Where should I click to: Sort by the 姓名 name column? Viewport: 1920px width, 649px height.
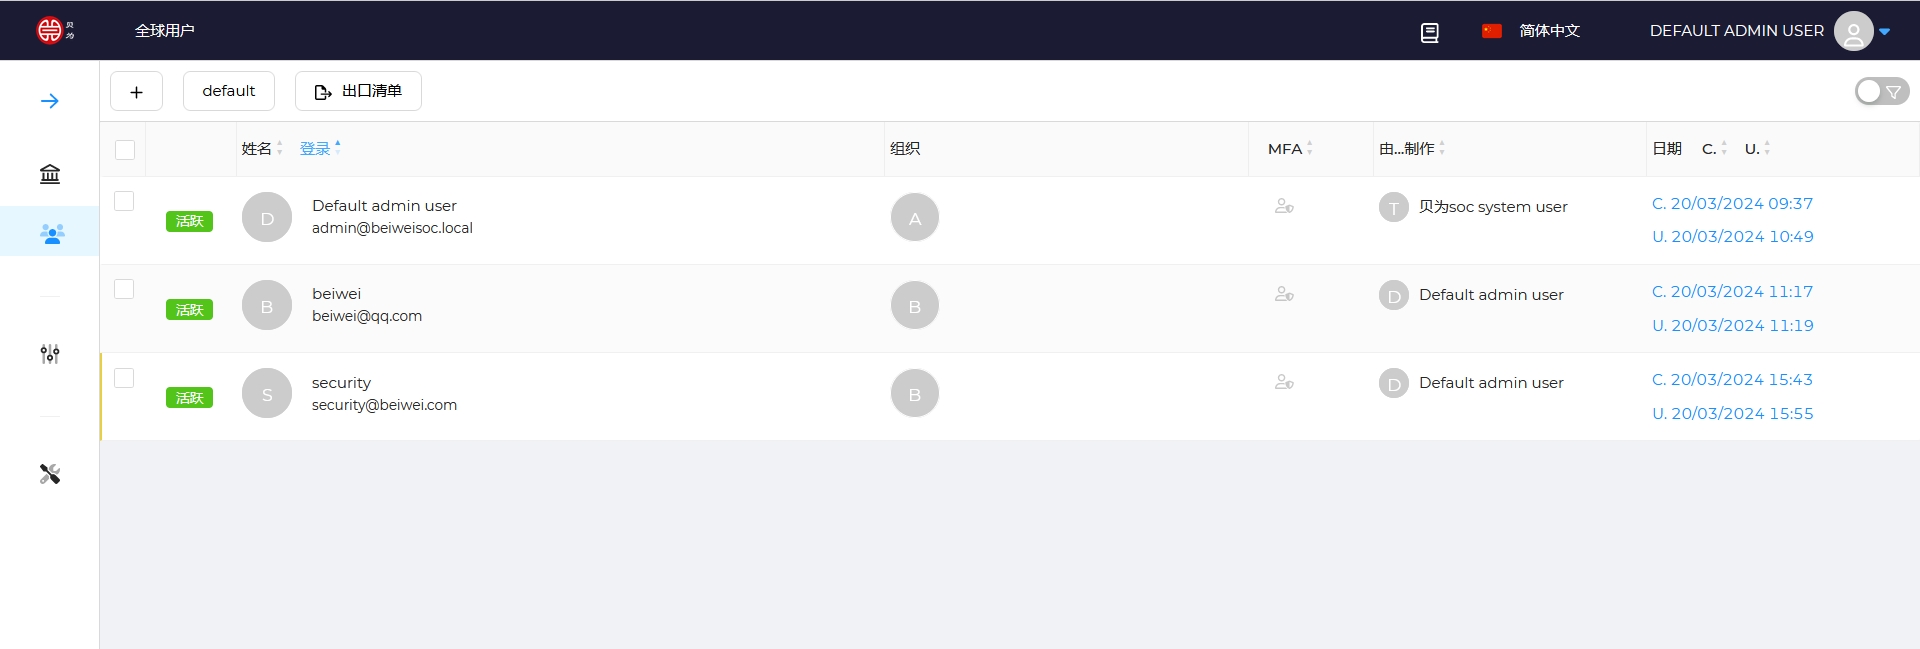point(262,148)
